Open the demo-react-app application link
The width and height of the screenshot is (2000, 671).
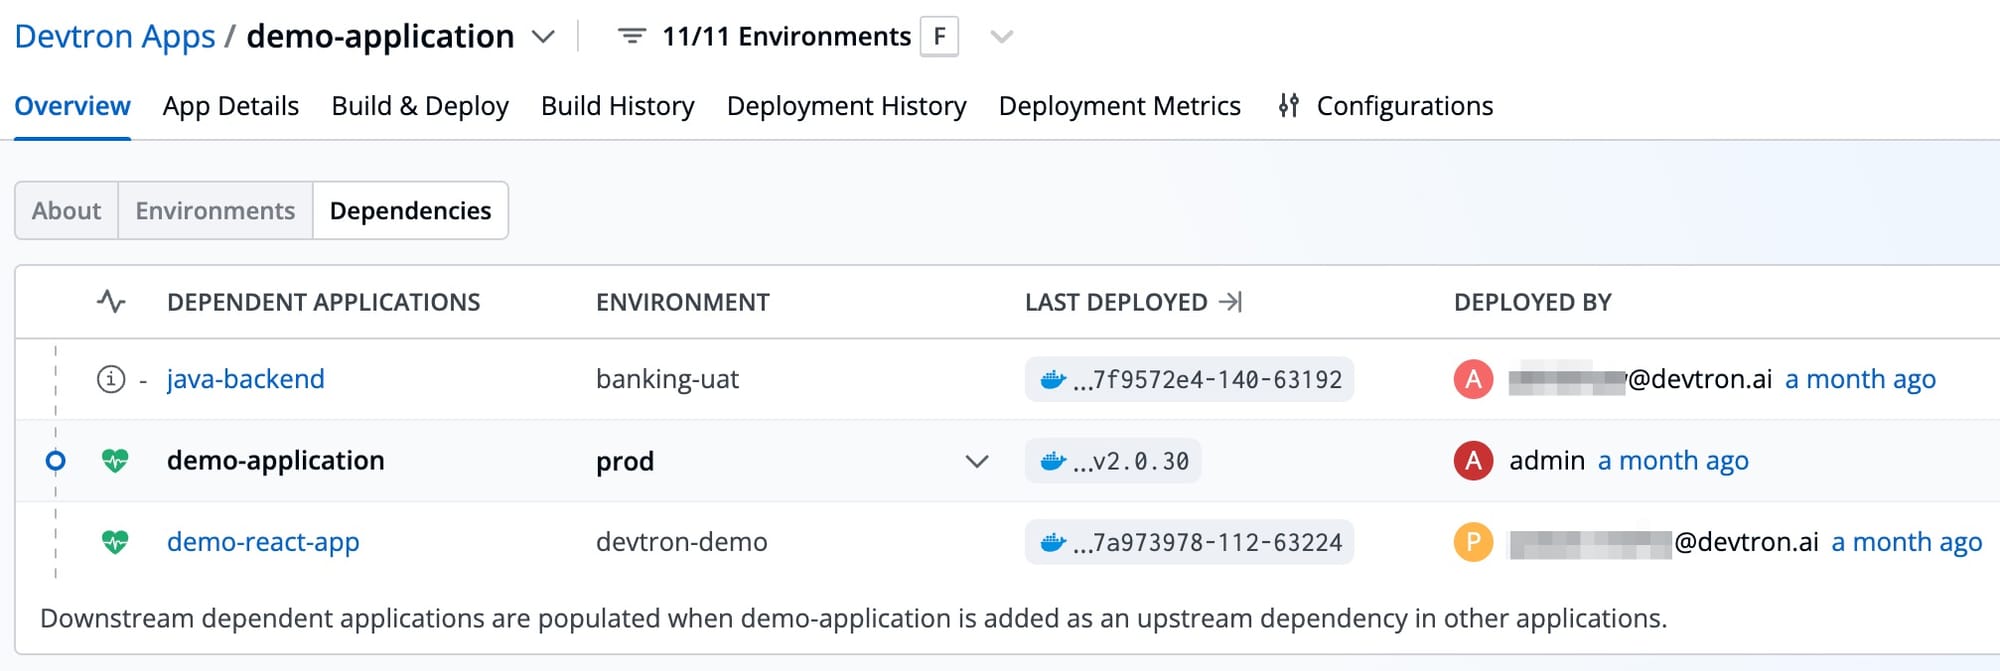pyautogui.click(x=263, y=542)
